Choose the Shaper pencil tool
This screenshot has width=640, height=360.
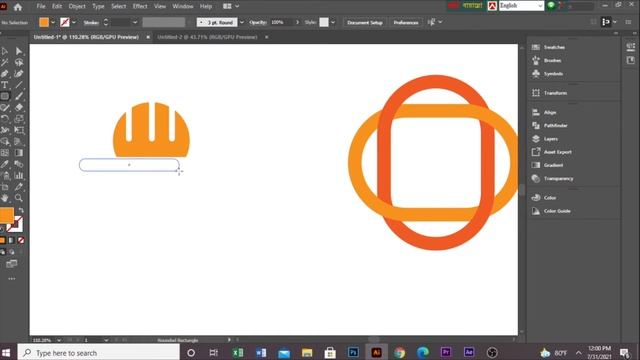[x=5, y=108]
